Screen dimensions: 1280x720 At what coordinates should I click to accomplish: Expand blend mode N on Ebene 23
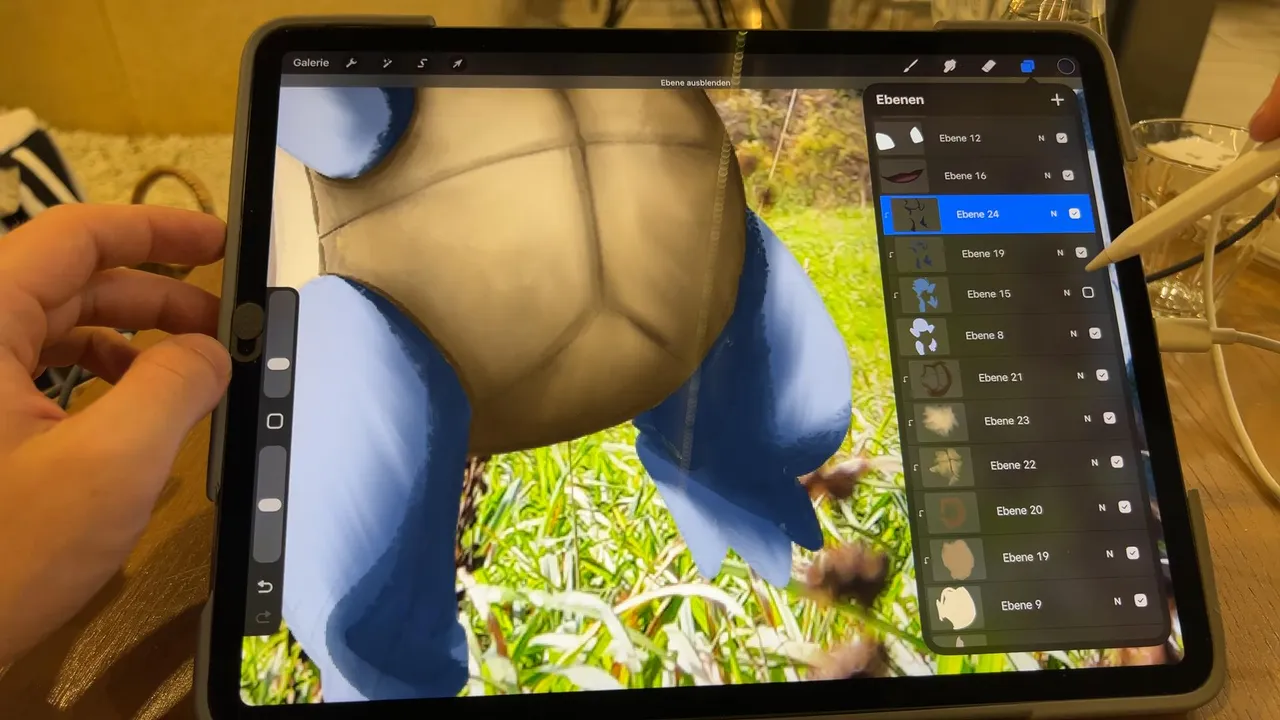coord(1087,419)
